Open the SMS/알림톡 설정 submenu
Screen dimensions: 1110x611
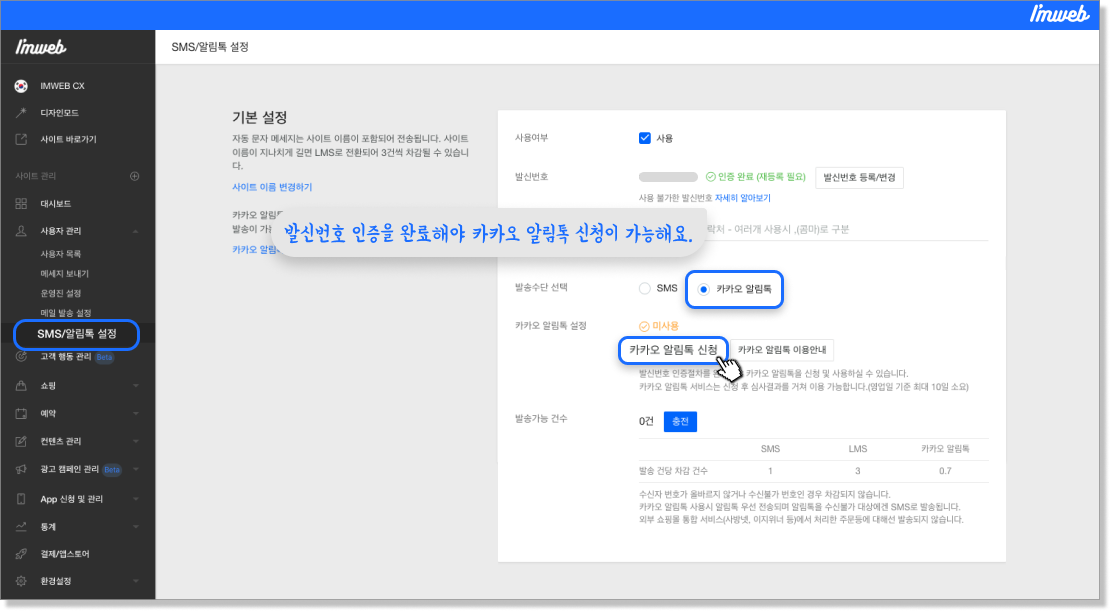pyautogui.click(x=76, y=333)
